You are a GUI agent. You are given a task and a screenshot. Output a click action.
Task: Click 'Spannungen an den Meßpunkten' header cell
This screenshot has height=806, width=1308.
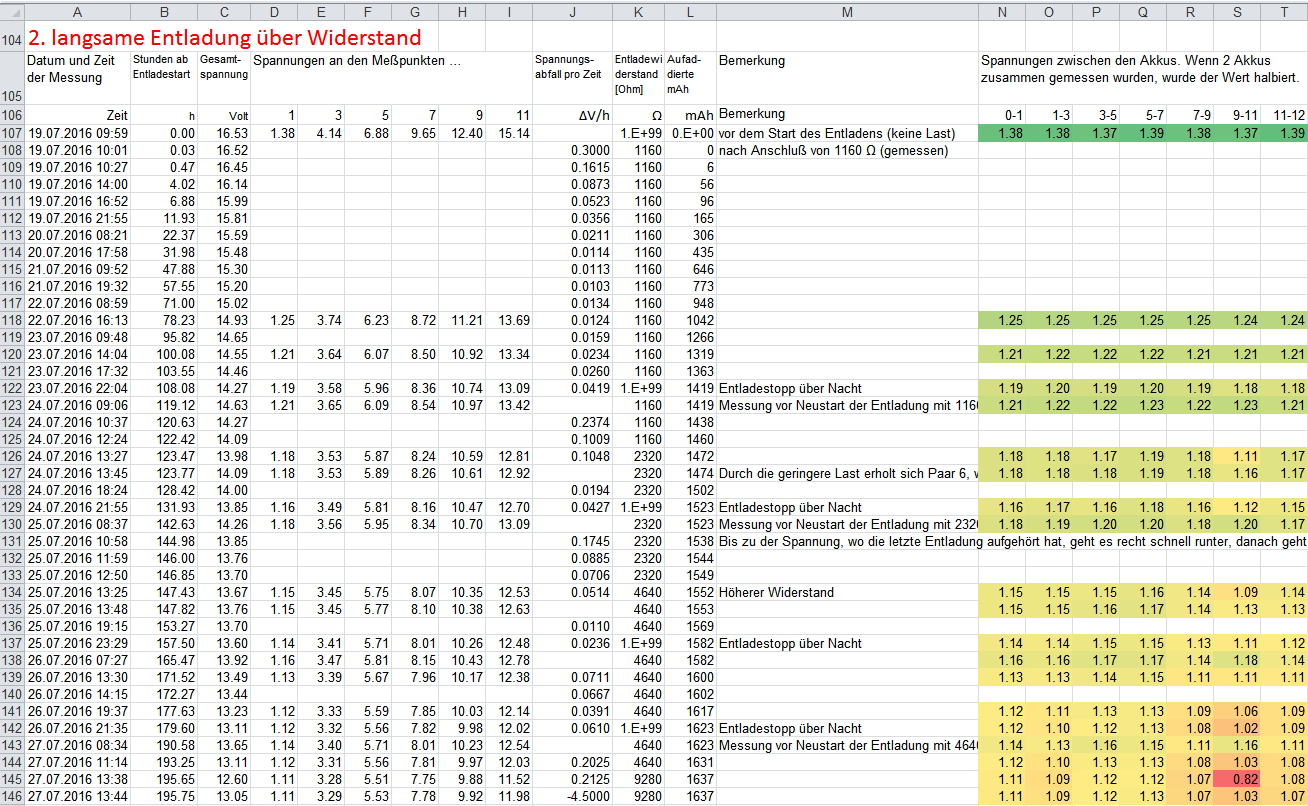356,62
